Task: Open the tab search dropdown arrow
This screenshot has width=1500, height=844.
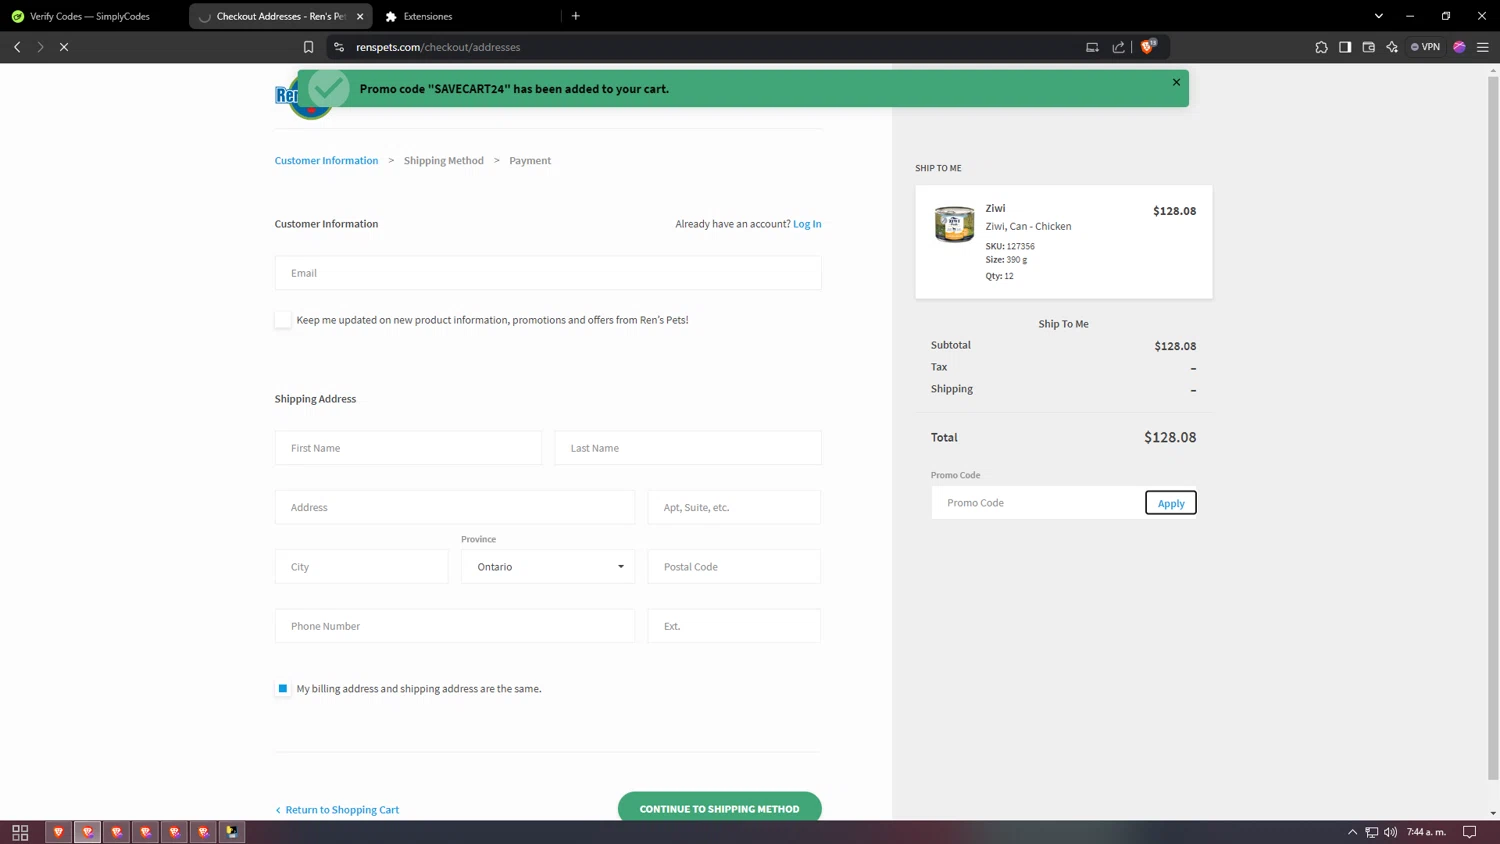Action: 1379,16
